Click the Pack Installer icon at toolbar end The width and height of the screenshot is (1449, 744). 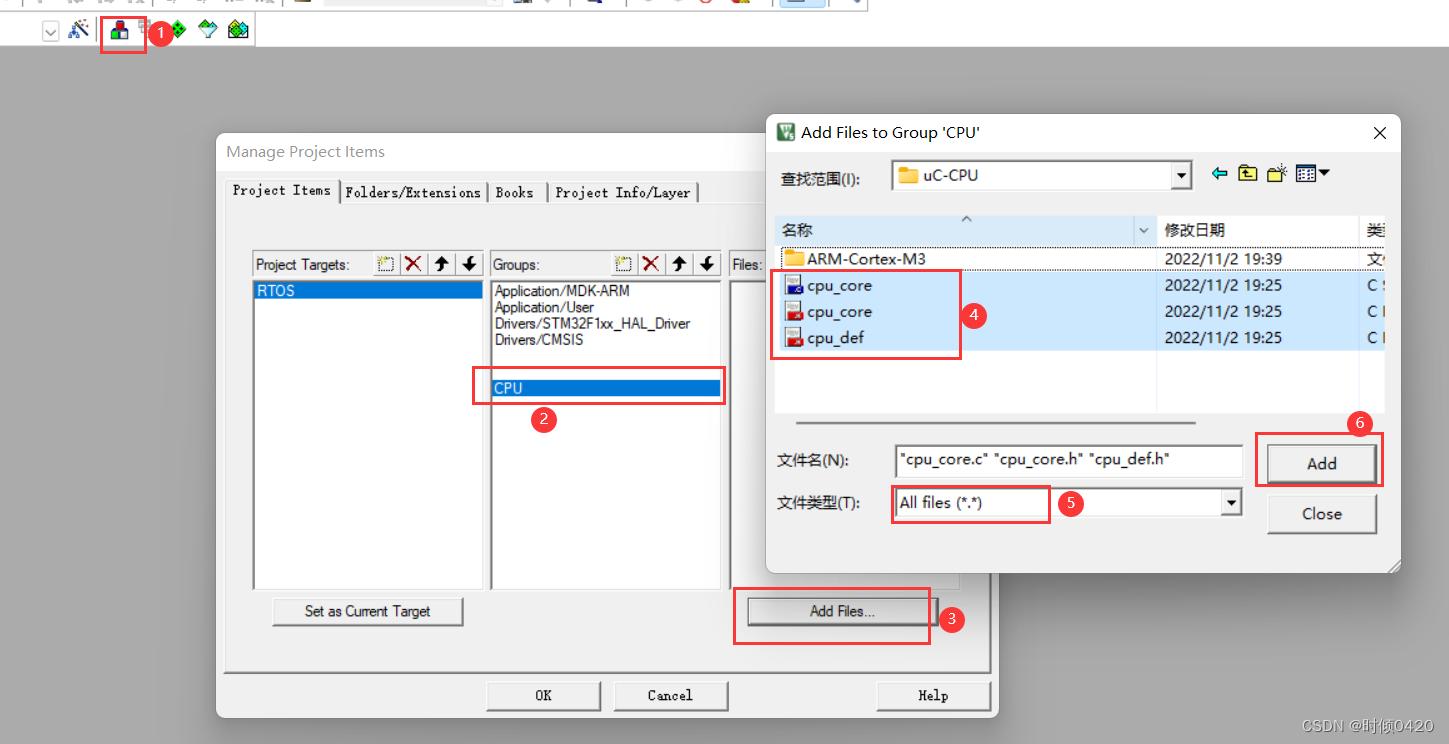[x=237, y=30]
